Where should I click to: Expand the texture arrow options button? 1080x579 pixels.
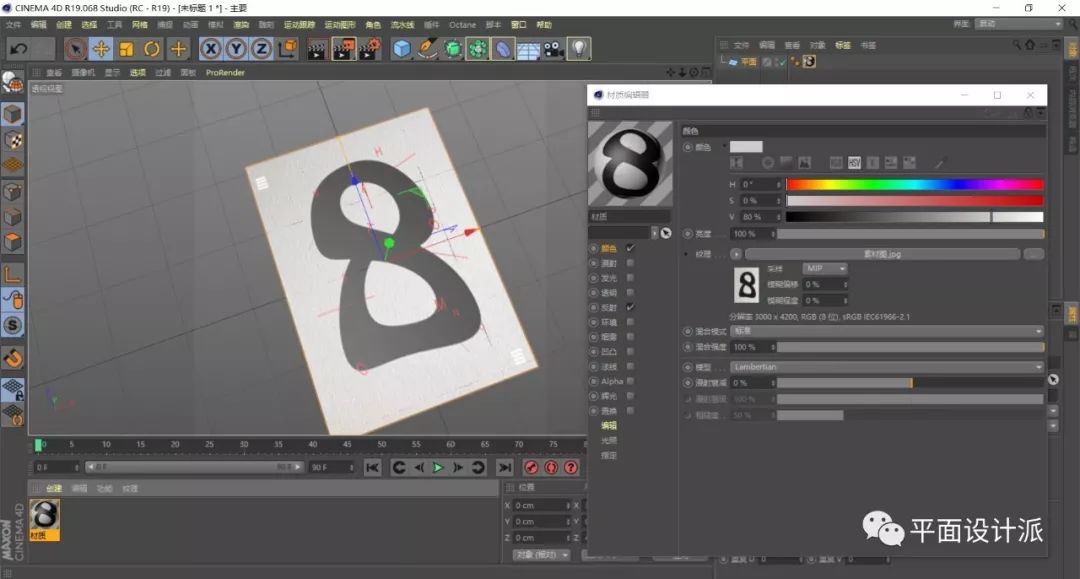pyautogui.click(x=736, y=254)
